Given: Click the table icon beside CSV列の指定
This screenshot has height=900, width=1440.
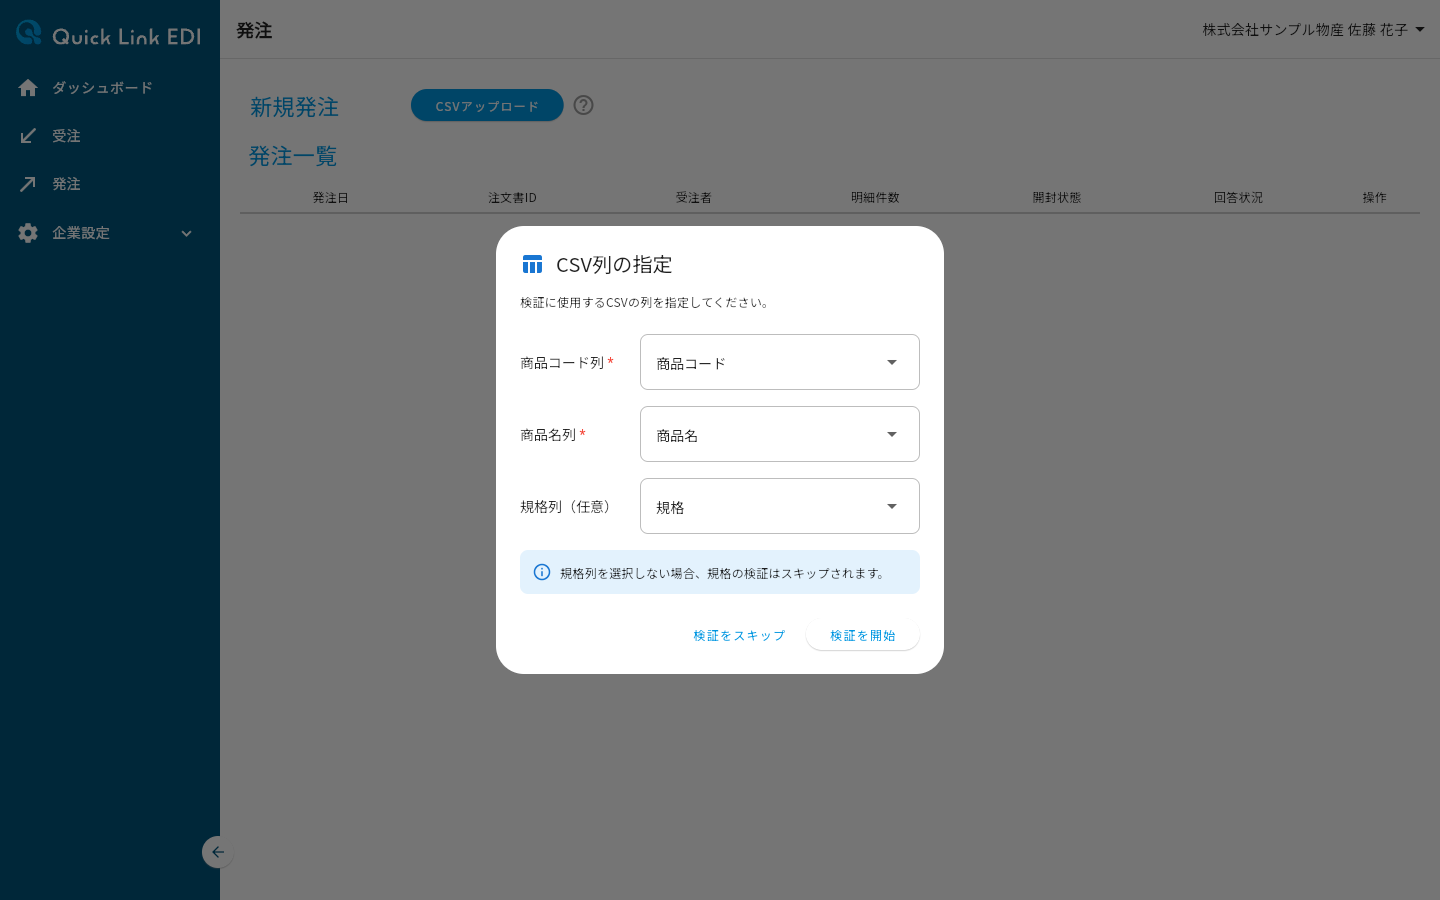Looking at the screenshot, I should click(x=532, y=264).
